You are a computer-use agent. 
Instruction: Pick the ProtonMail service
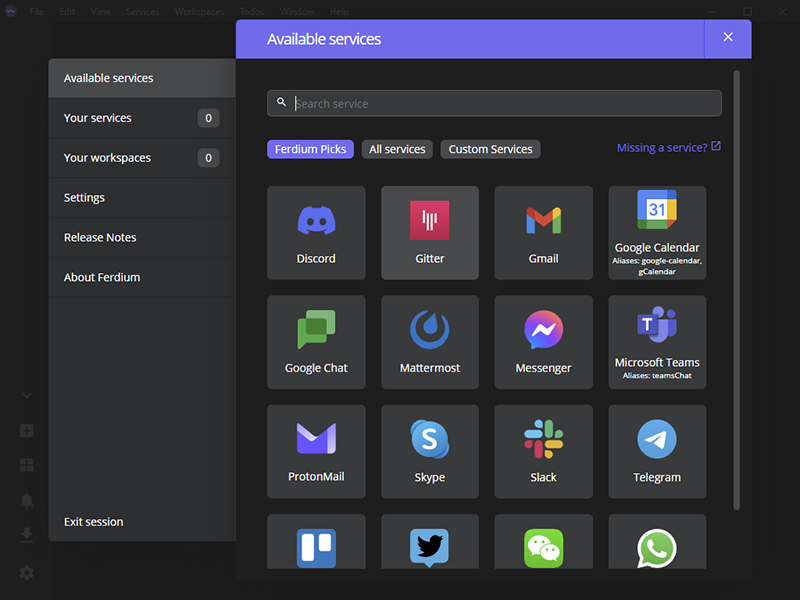(316, 451)
